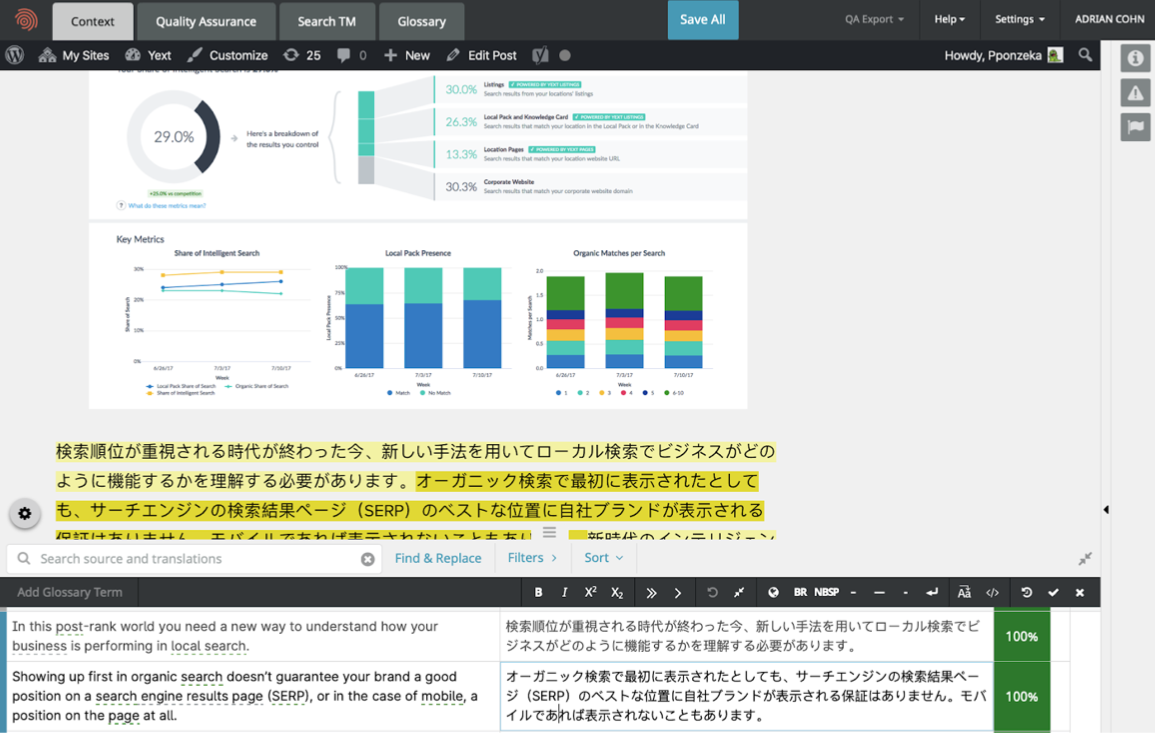This screenshot has width=1155, height=733.
Task: Switch to the Quality Assurance tab
Action: 206,19
